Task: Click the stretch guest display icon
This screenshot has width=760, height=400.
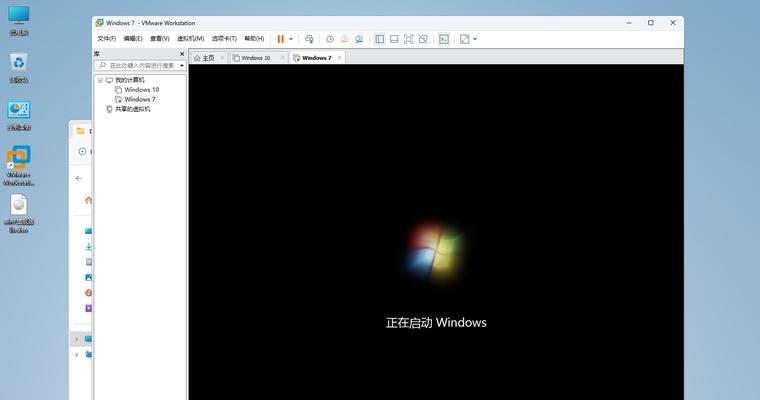Action: click(x=464, y=39)
